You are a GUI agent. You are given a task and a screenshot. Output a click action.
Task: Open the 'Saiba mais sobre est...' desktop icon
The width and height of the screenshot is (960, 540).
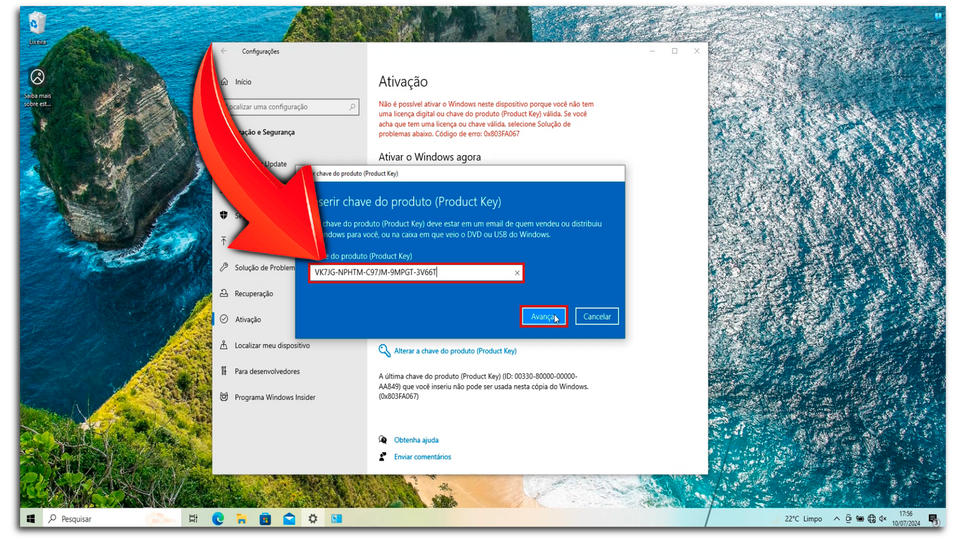pyautogui.click(x=37, y=88)
